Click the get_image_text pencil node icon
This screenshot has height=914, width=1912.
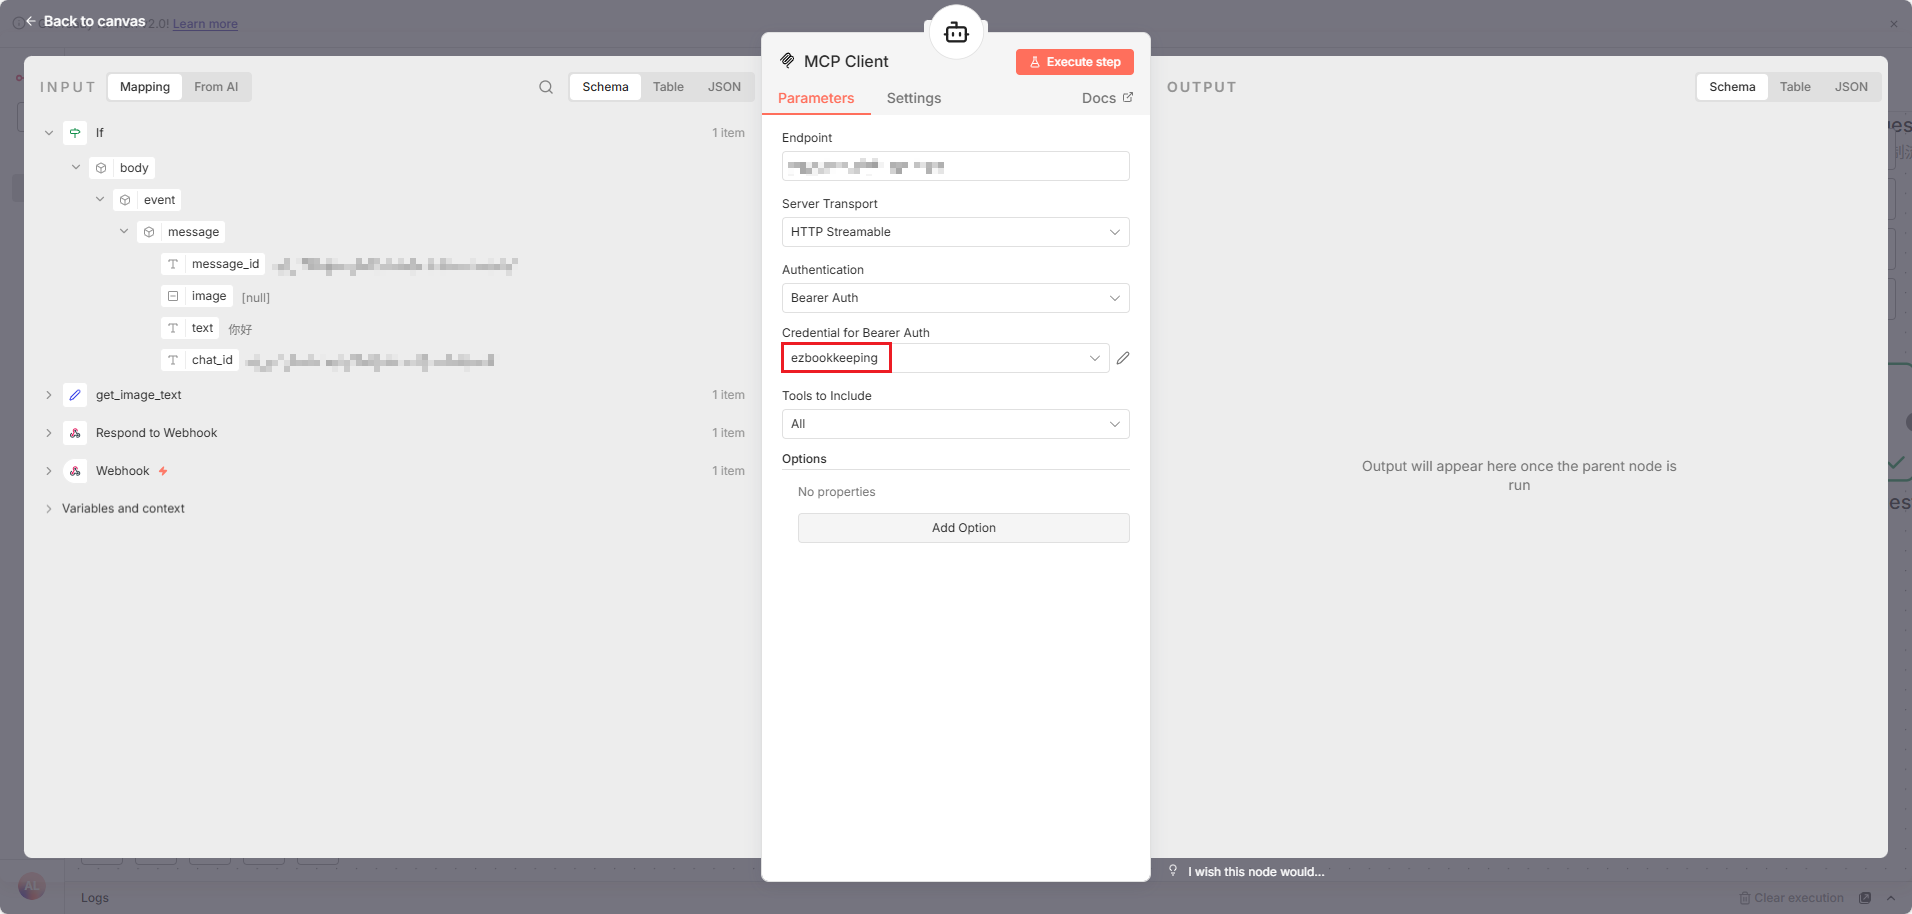[75, 395]
